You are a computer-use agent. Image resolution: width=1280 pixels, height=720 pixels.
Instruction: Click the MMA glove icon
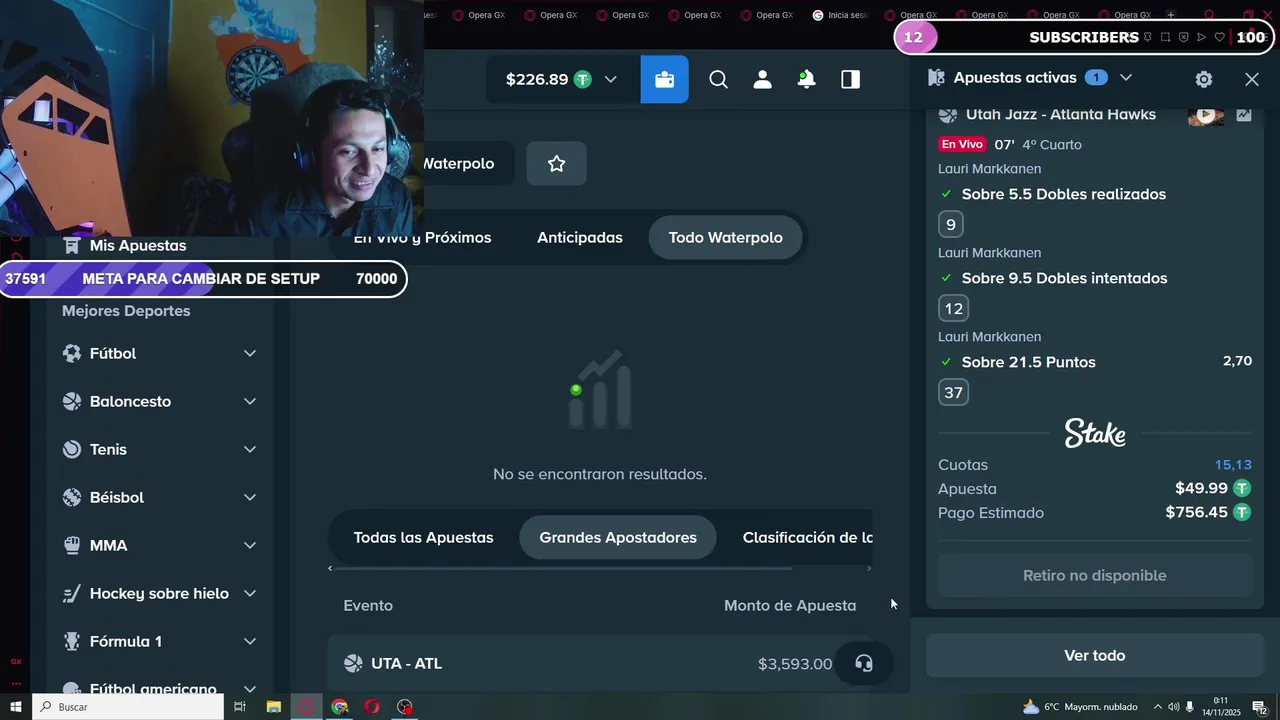(72, 545)
